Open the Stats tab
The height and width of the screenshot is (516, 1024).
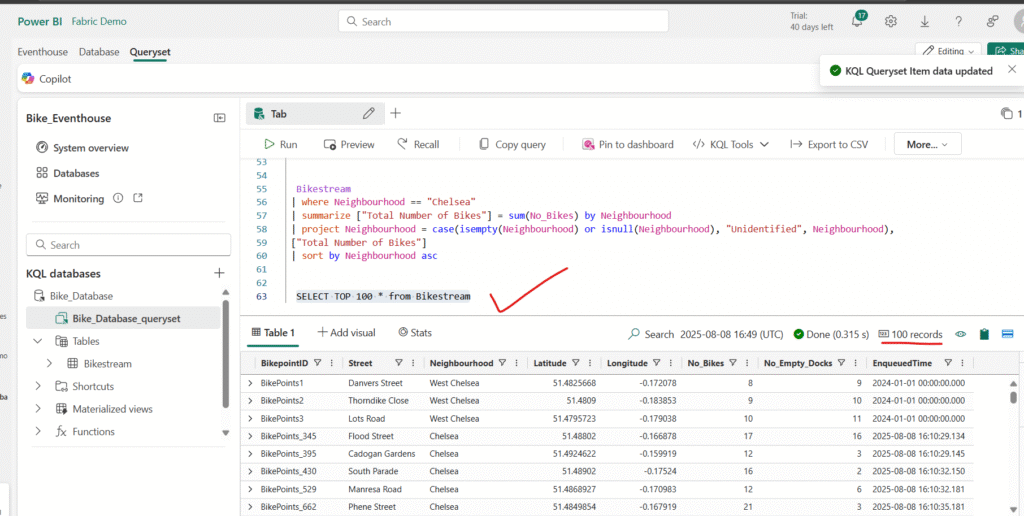point(415,333)
